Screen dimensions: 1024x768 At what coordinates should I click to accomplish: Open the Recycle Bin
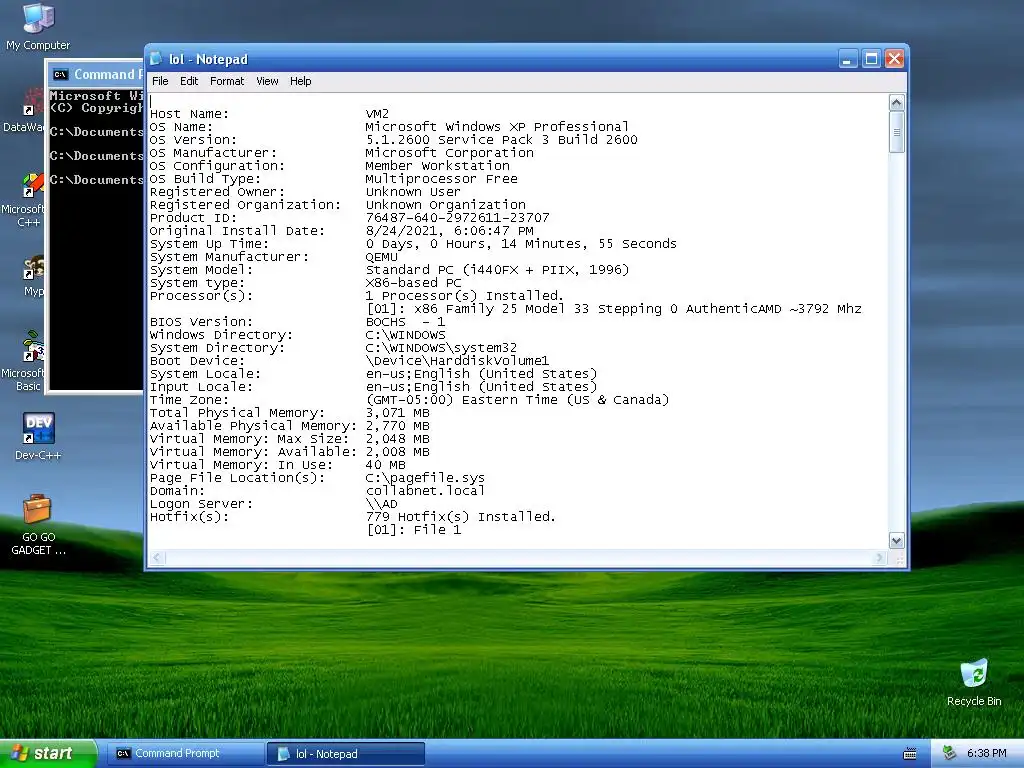974,682
